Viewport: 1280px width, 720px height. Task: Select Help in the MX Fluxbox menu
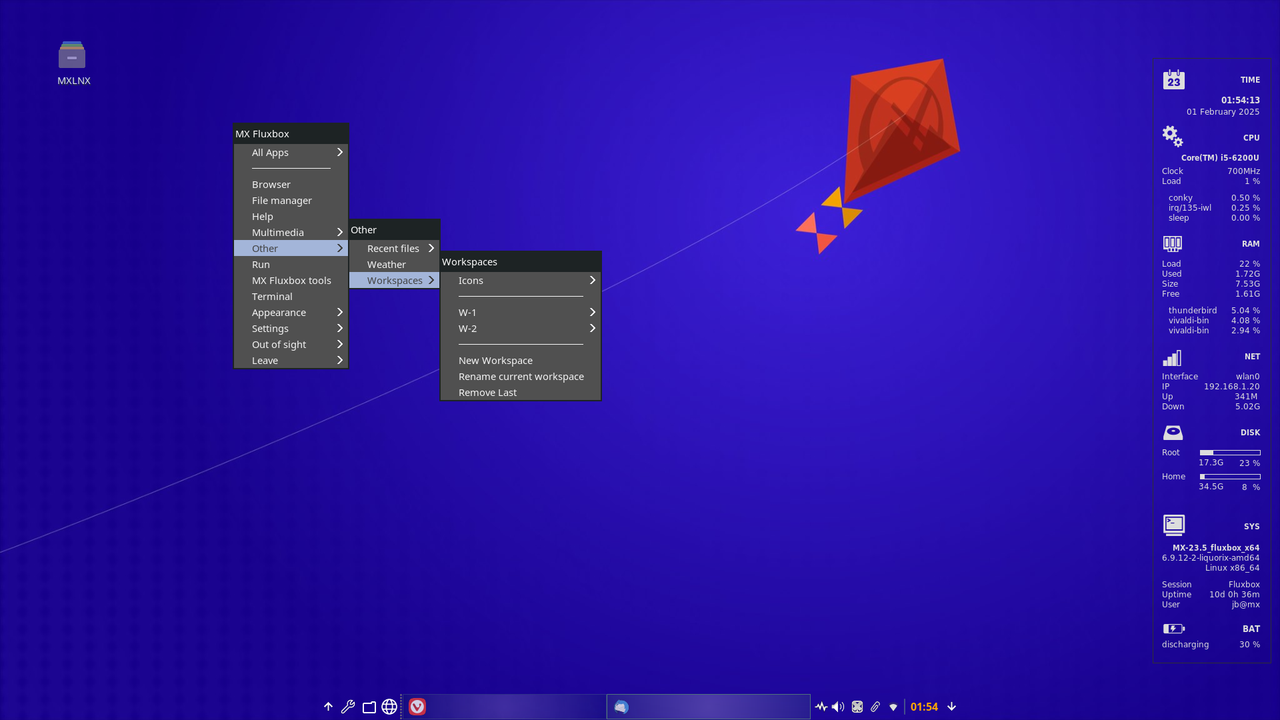[291, 216]
